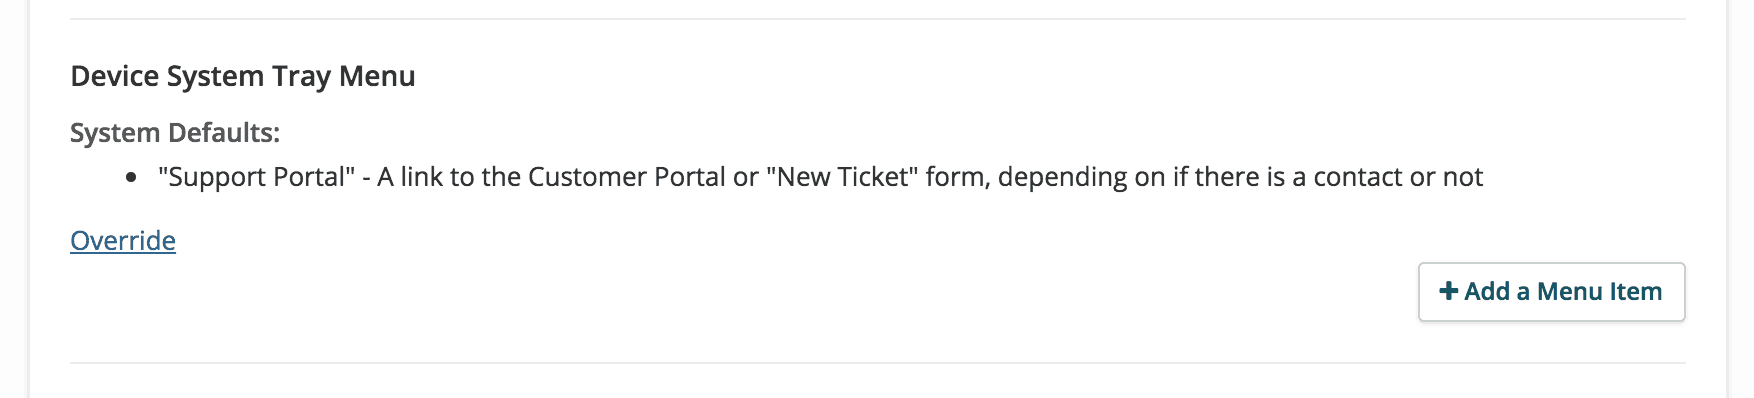Click the word Item on the Add button
1754x398 pixels.
click(1636, 292)
